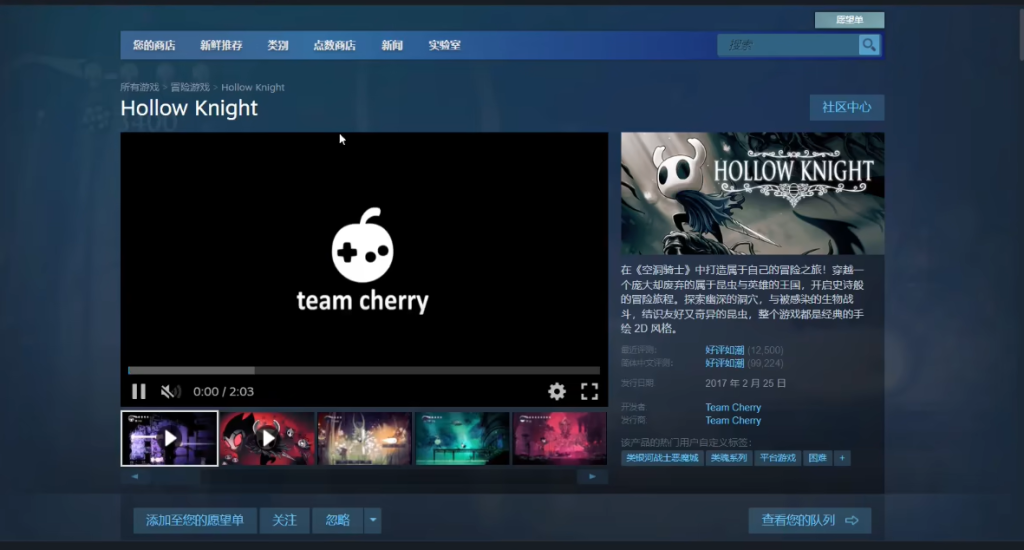The height and width of the screenshot is (550, 1024).
Task: Click the magnifier search icon
Action: [869, 45]
